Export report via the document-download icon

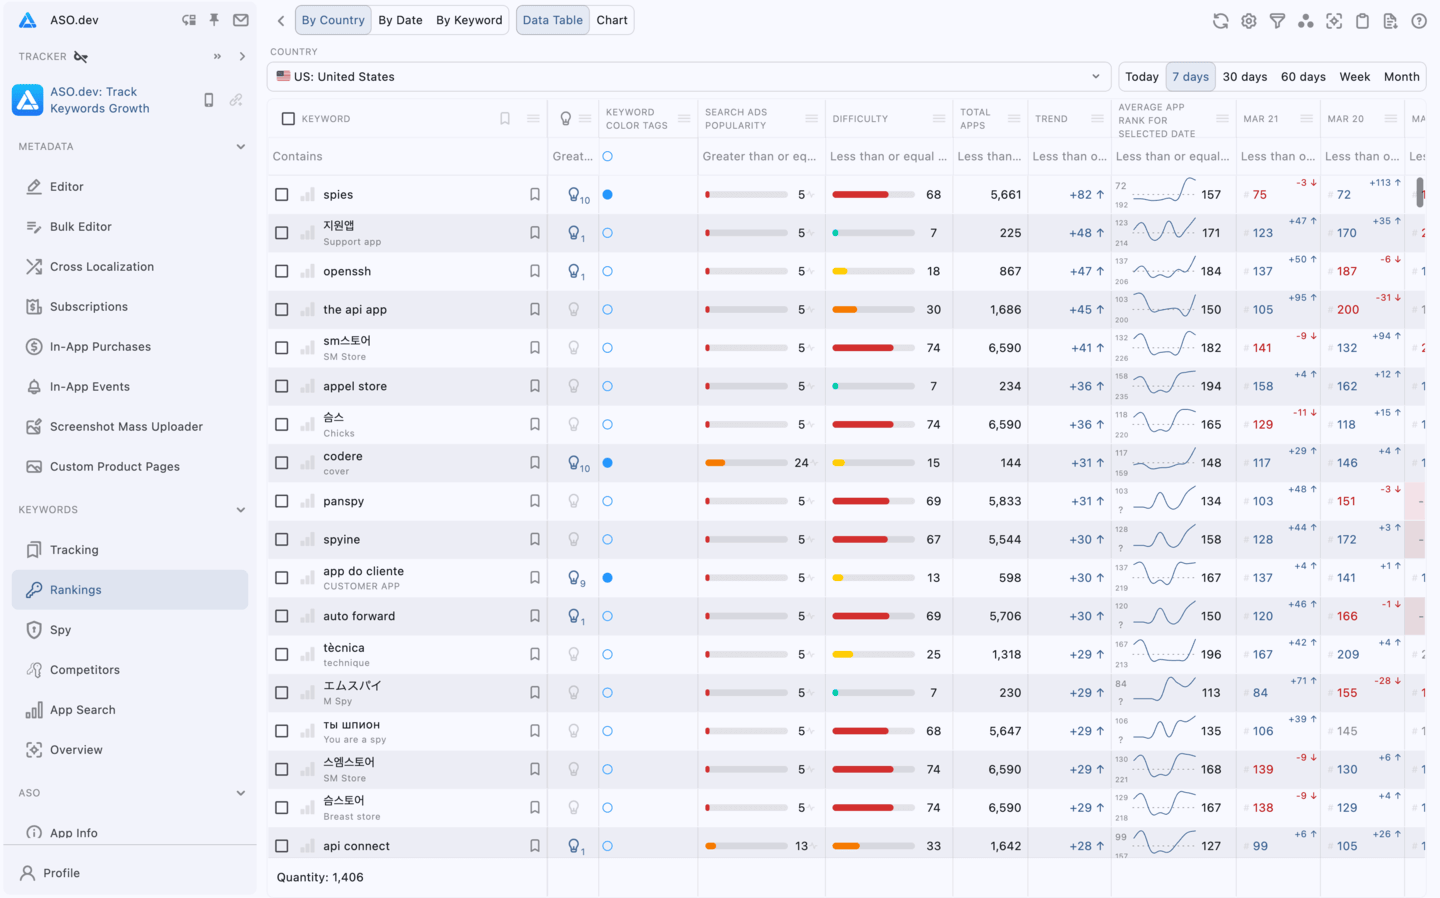tap(1391, 20)
